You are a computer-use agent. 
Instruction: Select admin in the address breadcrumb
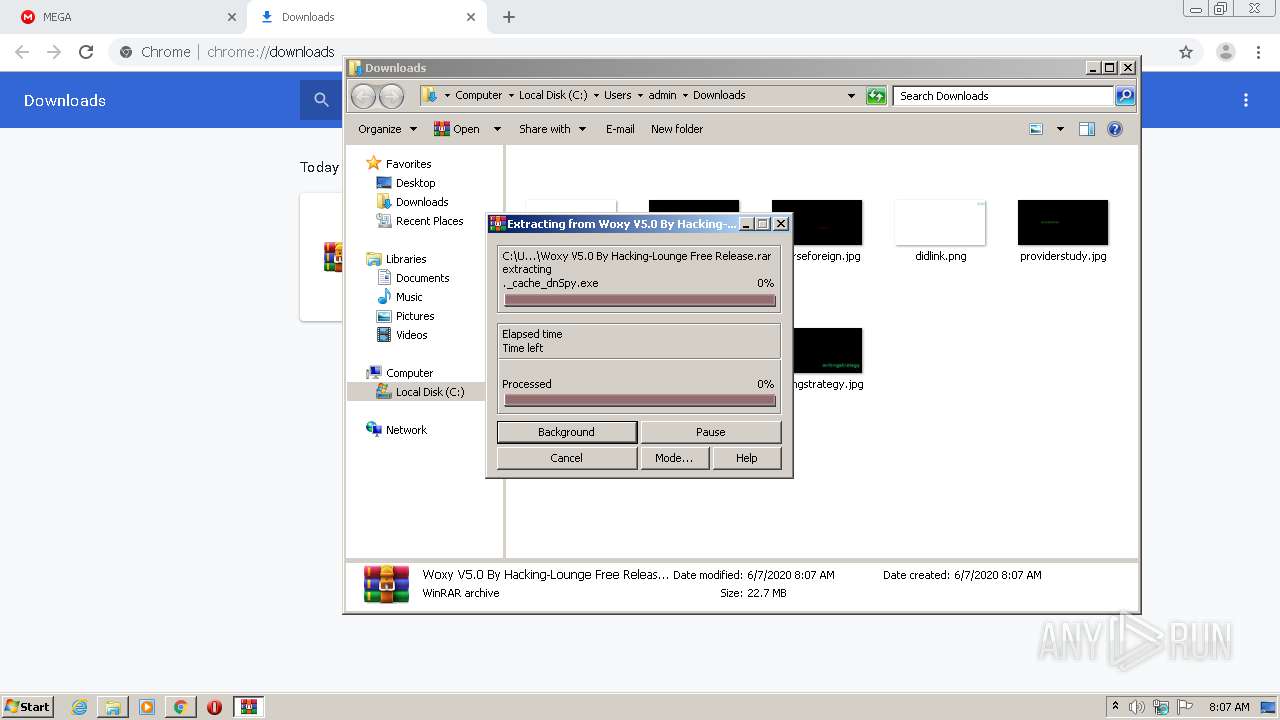coord(662,95)
